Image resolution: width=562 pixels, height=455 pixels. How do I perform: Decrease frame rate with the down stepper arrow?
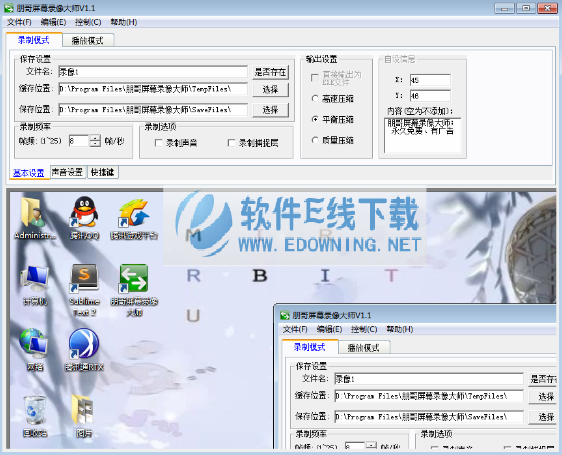[x=95, y=144]
